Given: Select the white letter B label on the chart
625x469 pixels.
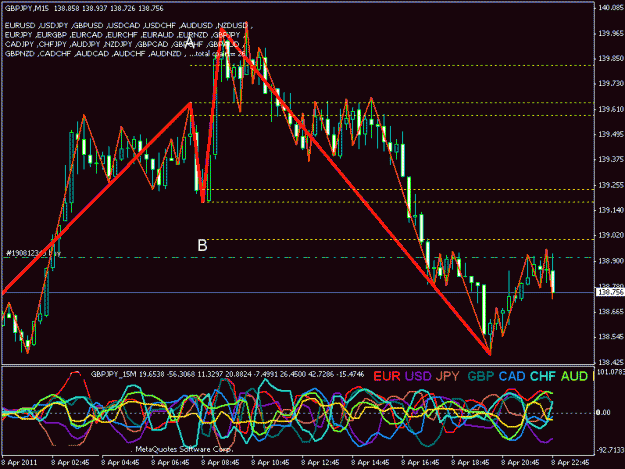Looking at the screenshot, I should pos(202,245).
